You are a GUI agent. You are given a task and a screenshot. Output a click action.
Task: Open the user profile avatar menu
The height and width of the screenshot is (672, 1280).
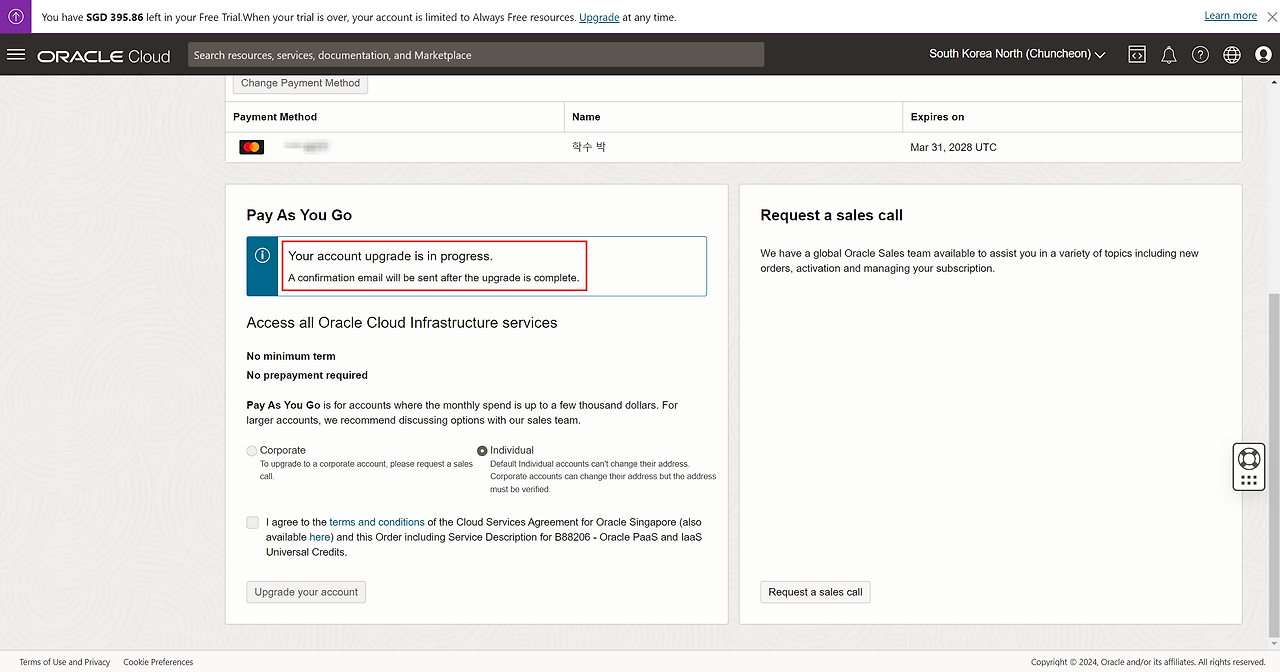click(x=1263, y=55)
